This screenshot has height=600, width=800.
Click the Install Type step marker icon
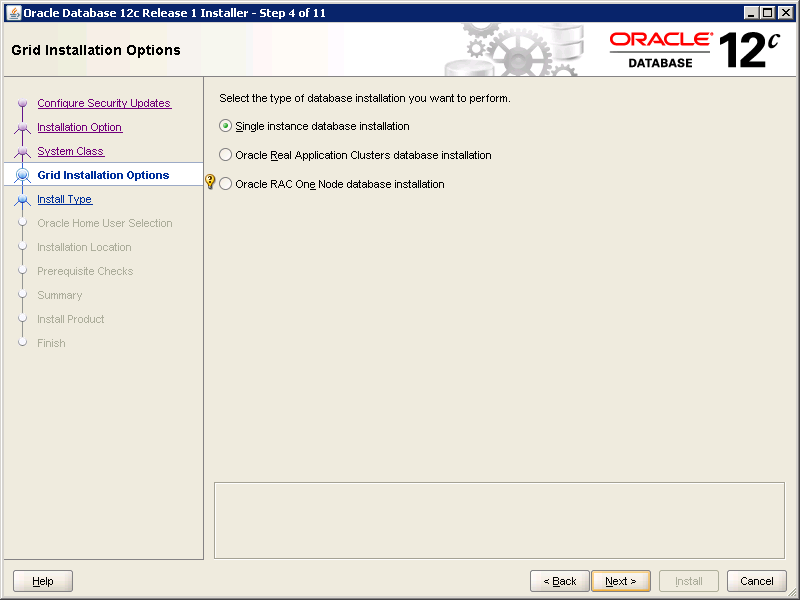tap(22, 199)
